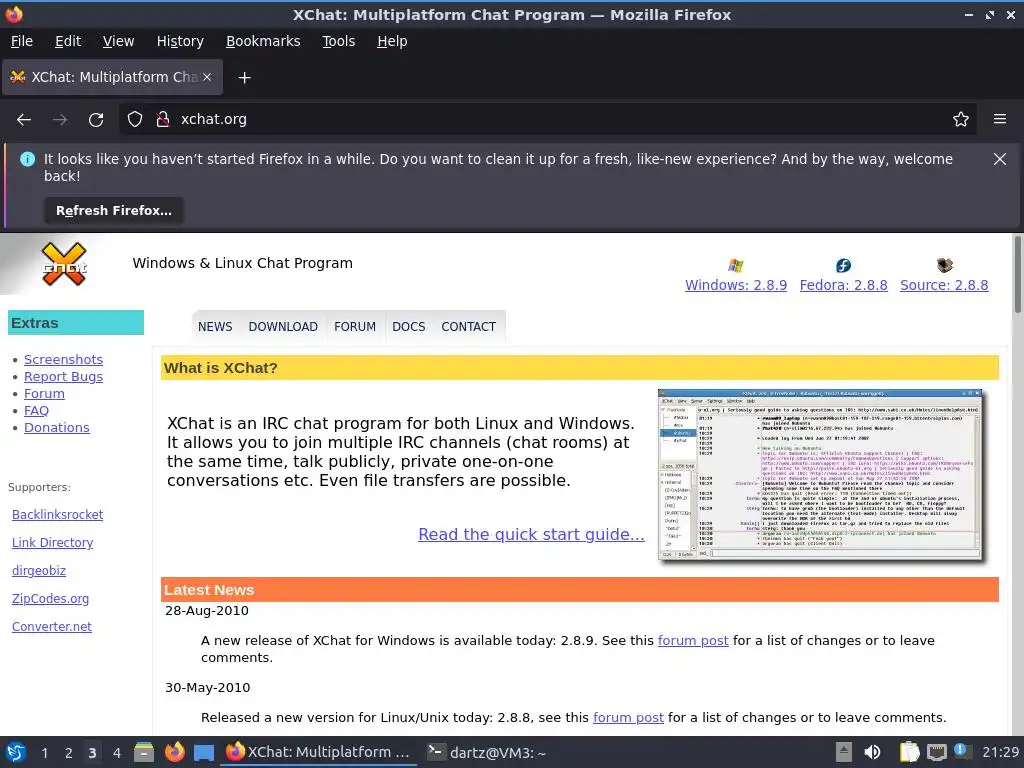The height and width of the screenshot is (768, 1024).
Task: Click the forward navigation arrow
Action: tap(60, 120)
